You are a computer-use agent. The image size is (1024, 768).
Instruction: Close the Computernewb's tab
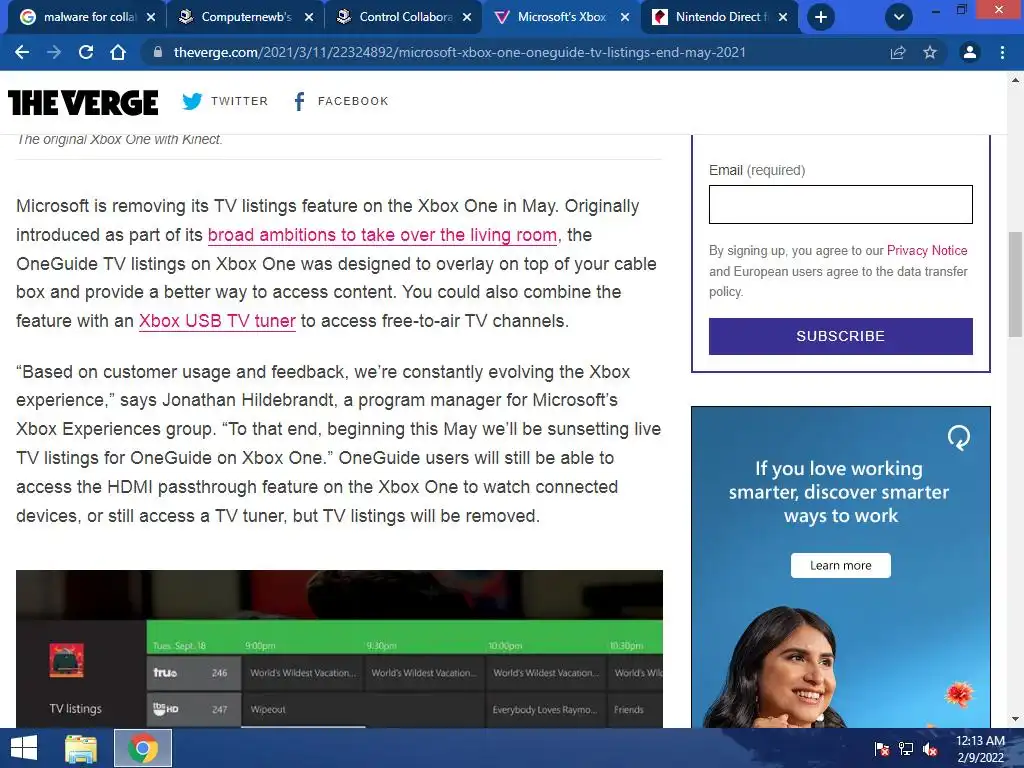(x=309, y=17)
